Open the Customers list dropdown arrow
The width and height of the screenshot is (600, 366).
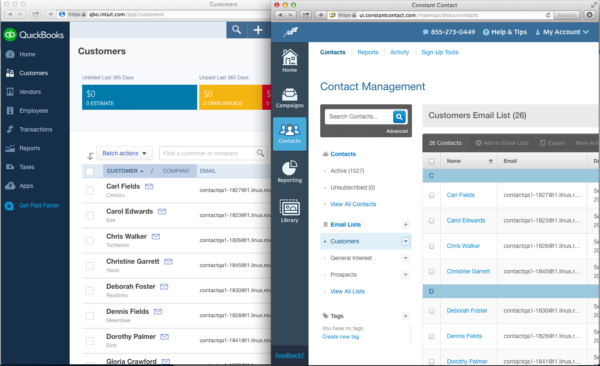click(406, 241)
